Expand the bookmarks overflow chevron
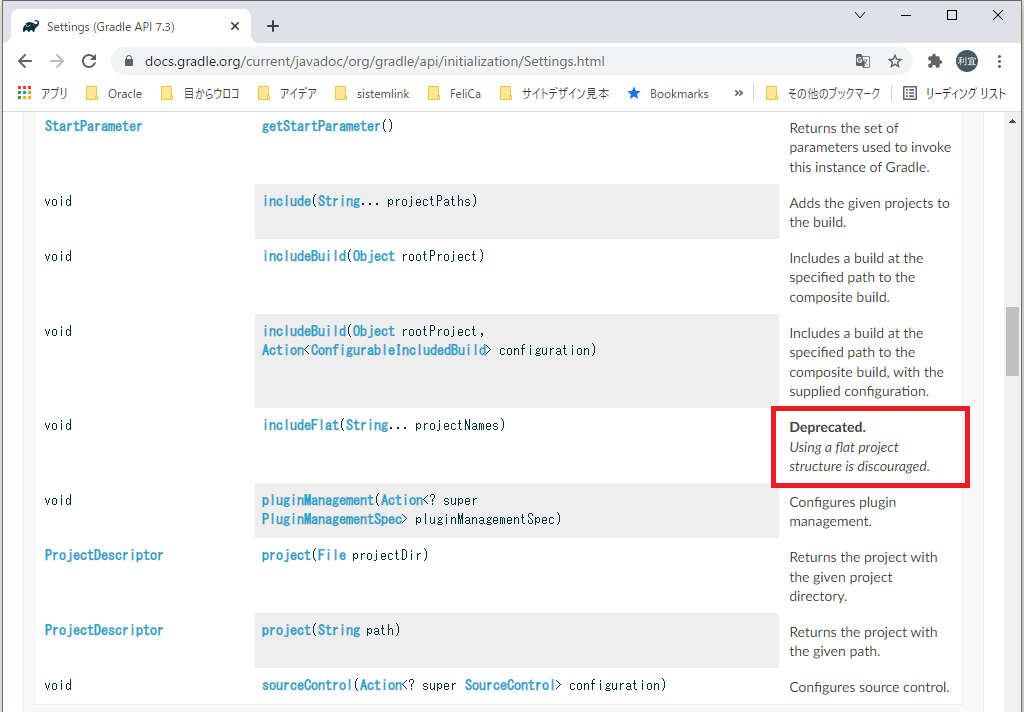The height and width of the screenshot is (717, 1024). click(x=738, y=93)
